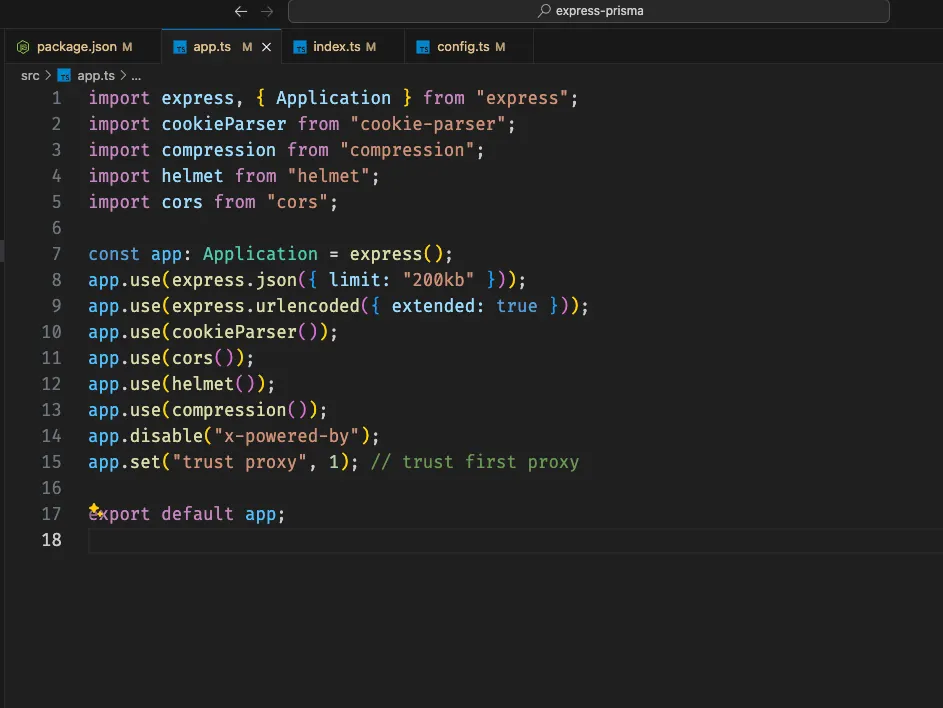Click cors() call on line 11
This screenshot has height=708, width=943.
point(203,358)
